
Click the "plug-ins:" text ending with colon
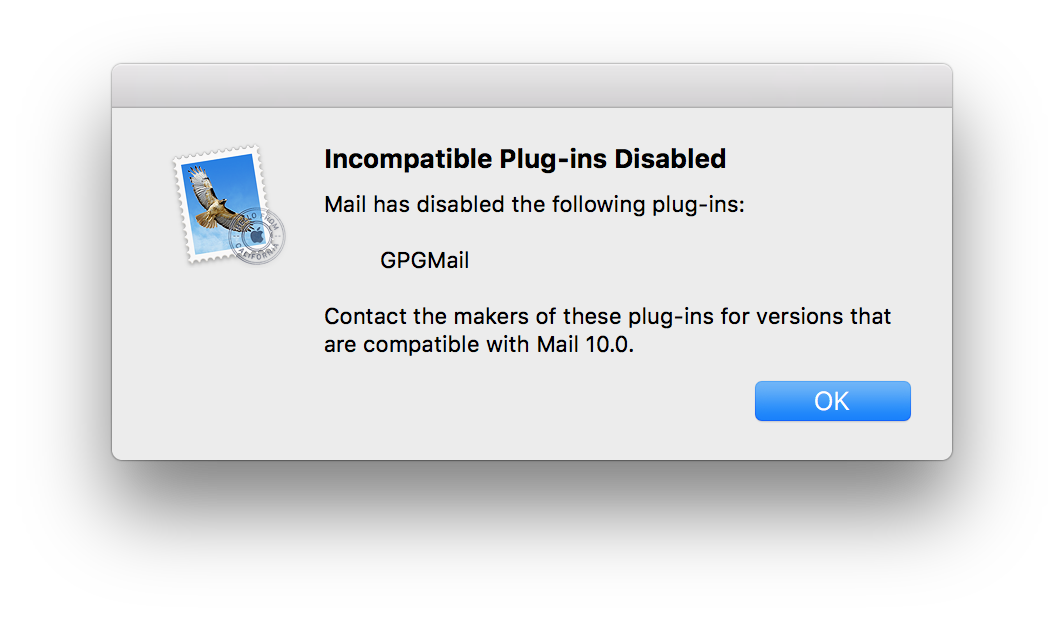click(x=698, y=205)
